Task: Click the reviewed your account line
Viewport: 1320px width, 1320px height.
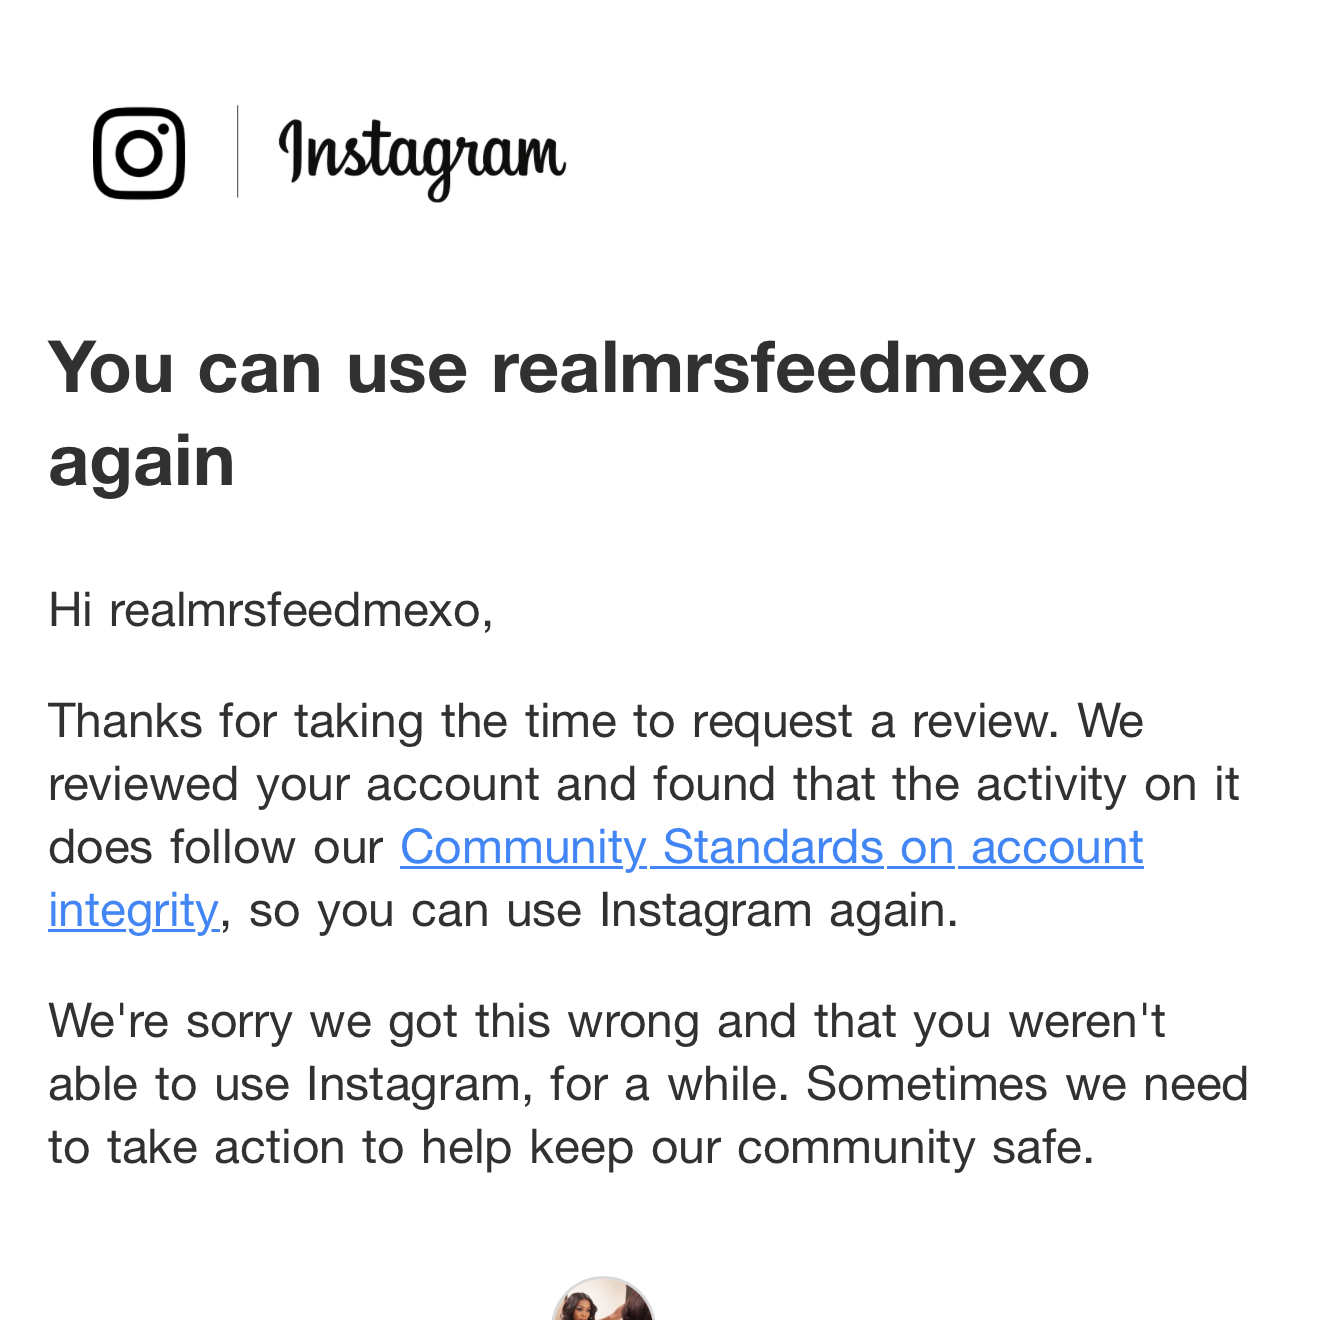Action: pos(644,784)
